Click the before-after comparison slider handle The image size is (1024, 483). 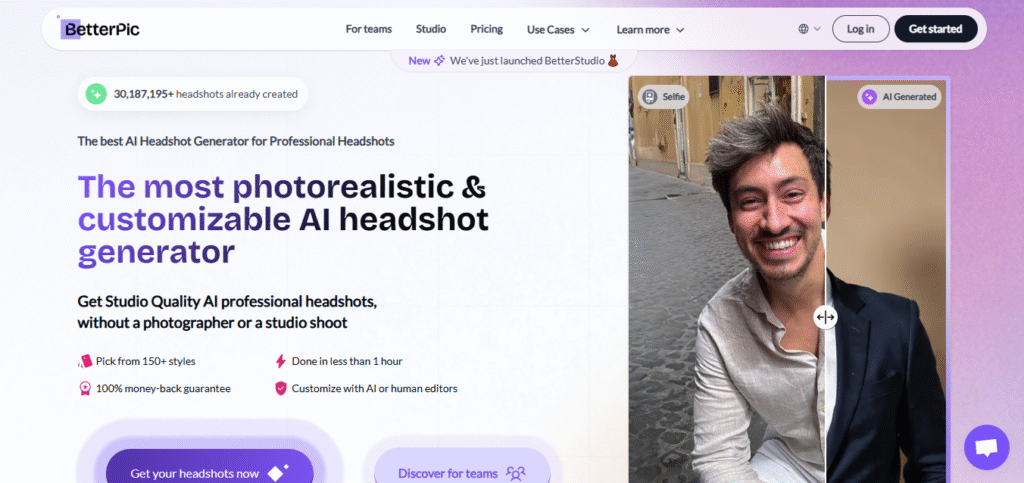pyautogui.click(x=825, y=317)
